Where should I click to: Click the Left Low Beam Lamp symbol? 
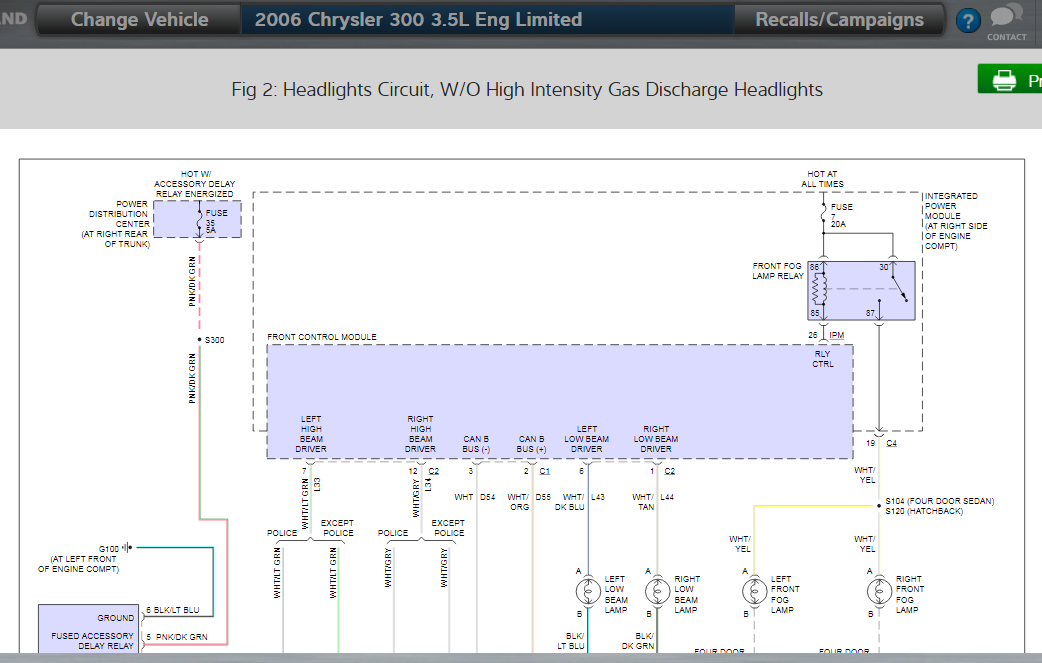pyautogui.click(x=588, y=590)
